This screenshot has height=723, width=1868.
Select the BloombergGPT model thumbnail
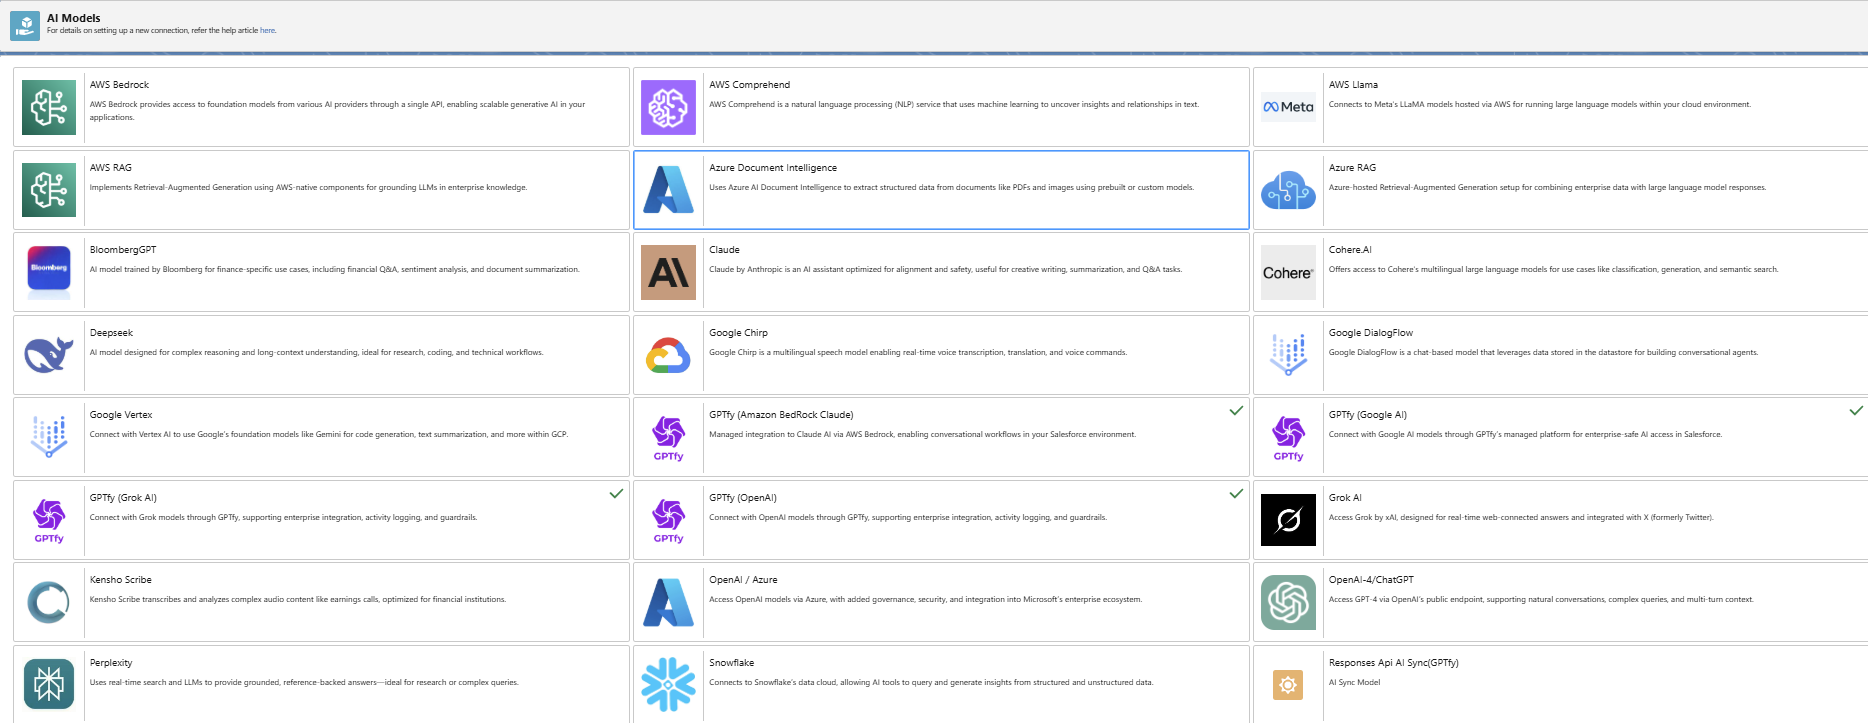(49, 272)
